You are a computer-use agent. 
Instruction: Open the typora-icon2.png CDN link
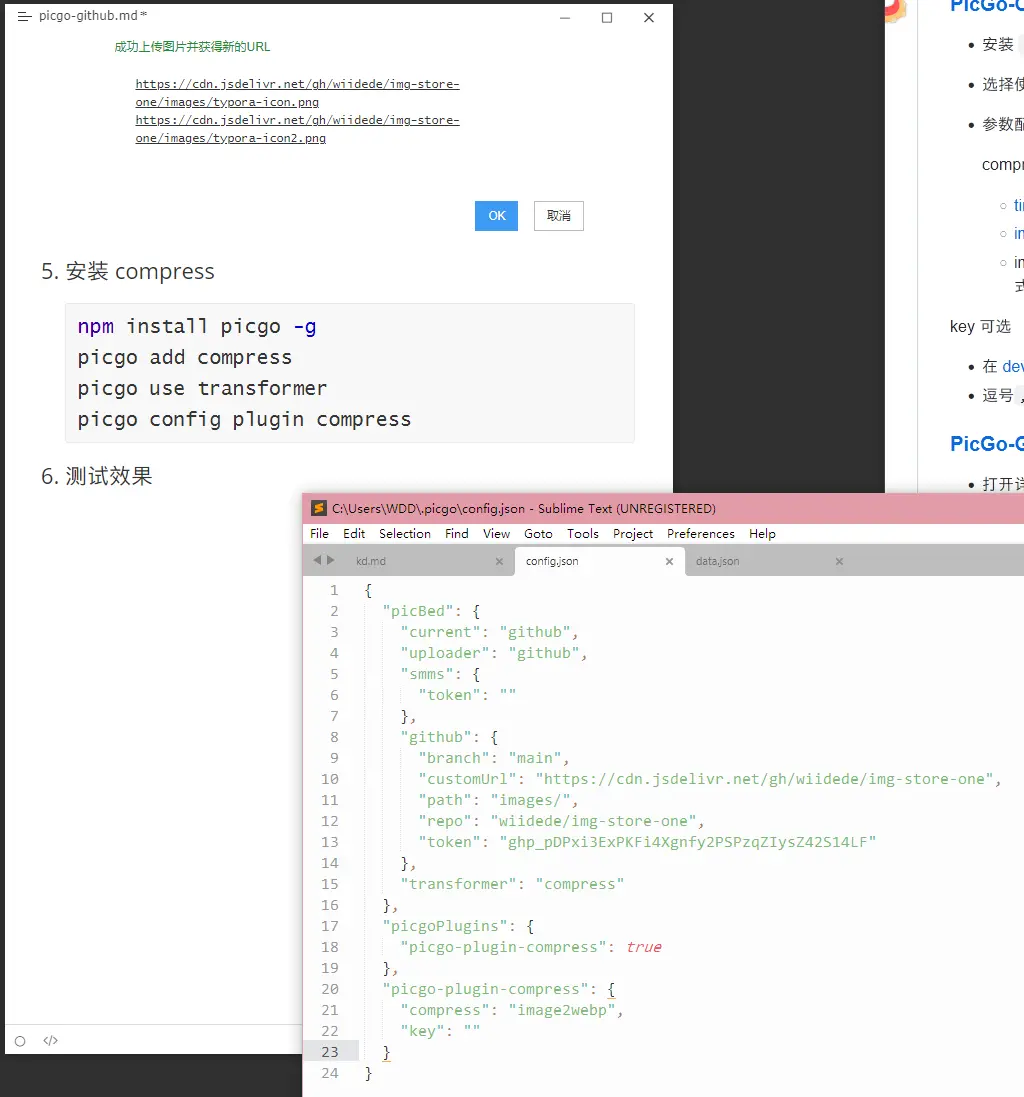click(297, 129)
